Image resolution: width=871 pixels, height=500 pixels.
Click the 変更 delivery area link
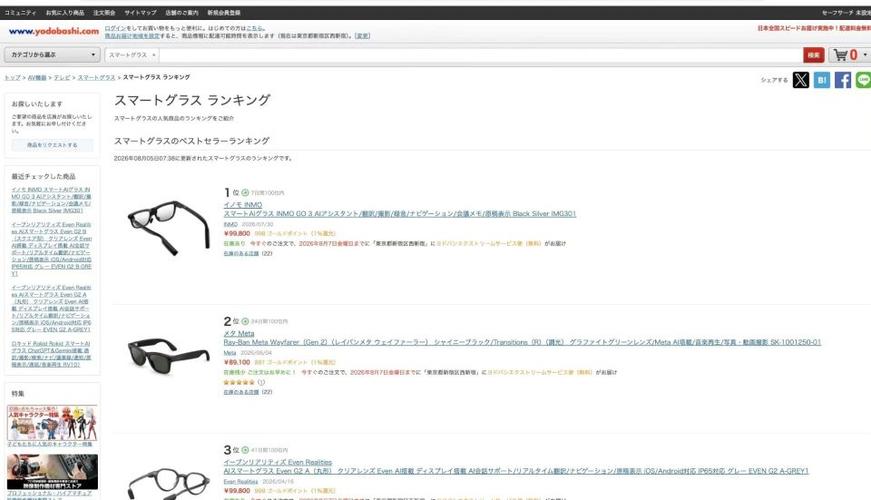(362, 36)
